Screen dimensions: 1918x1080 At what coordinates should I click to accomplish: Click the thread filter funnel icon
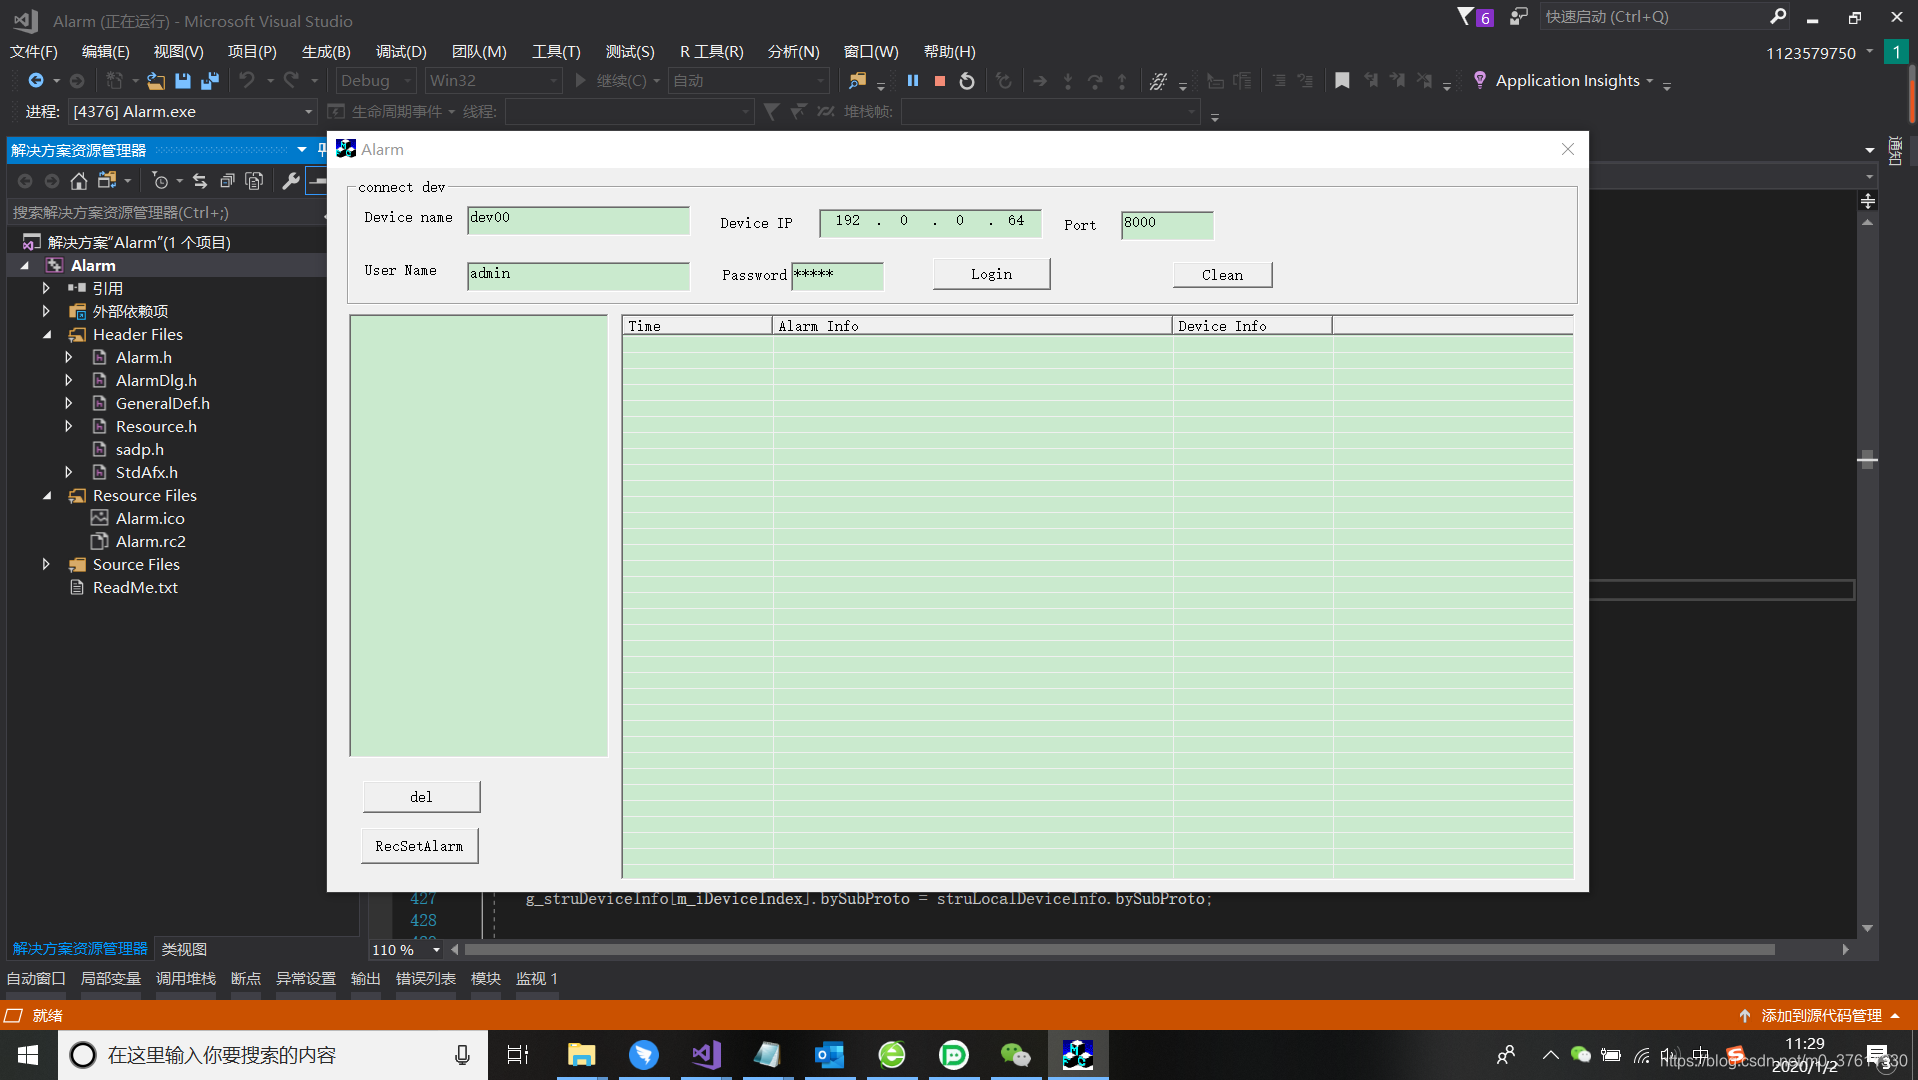tap(771, 112)
